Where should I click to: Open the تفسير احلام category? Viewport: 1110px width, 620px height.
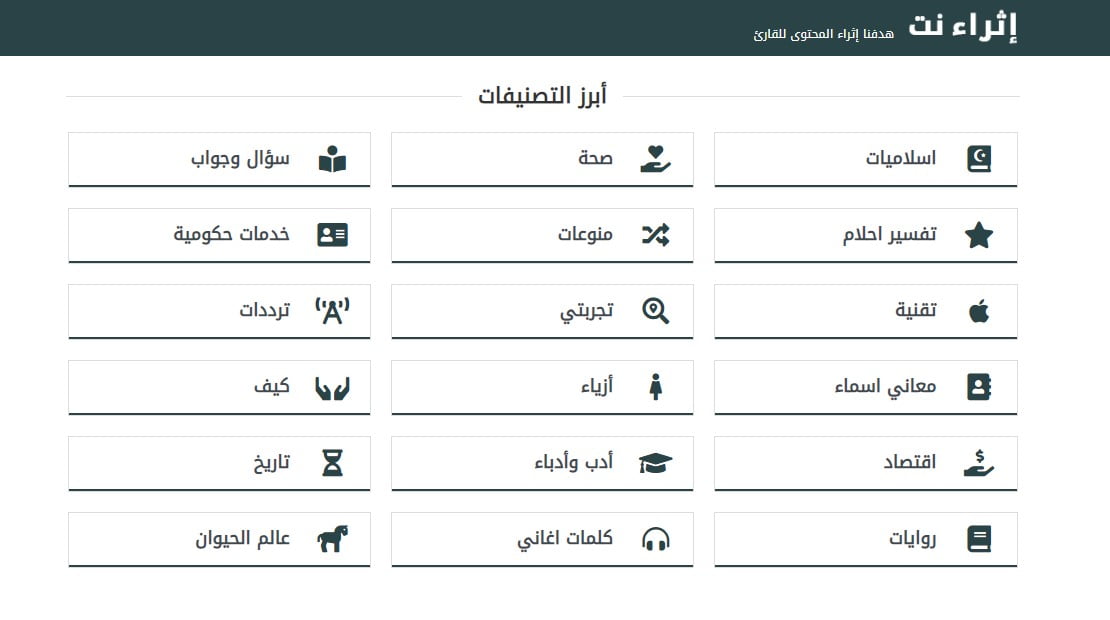(866, 235)
